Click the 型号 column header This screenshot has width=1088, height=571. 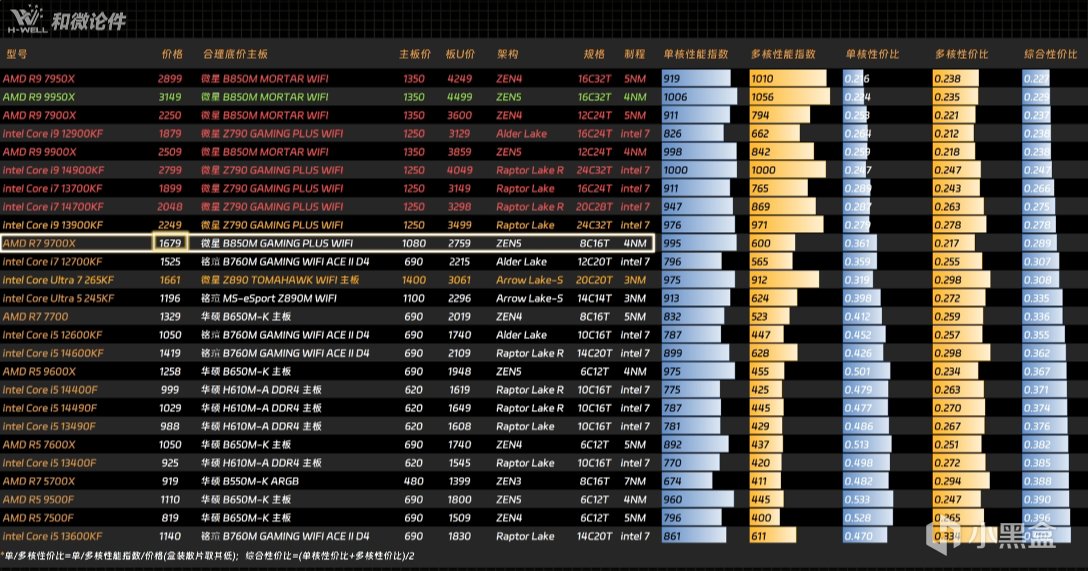click(x=16, y=54)
